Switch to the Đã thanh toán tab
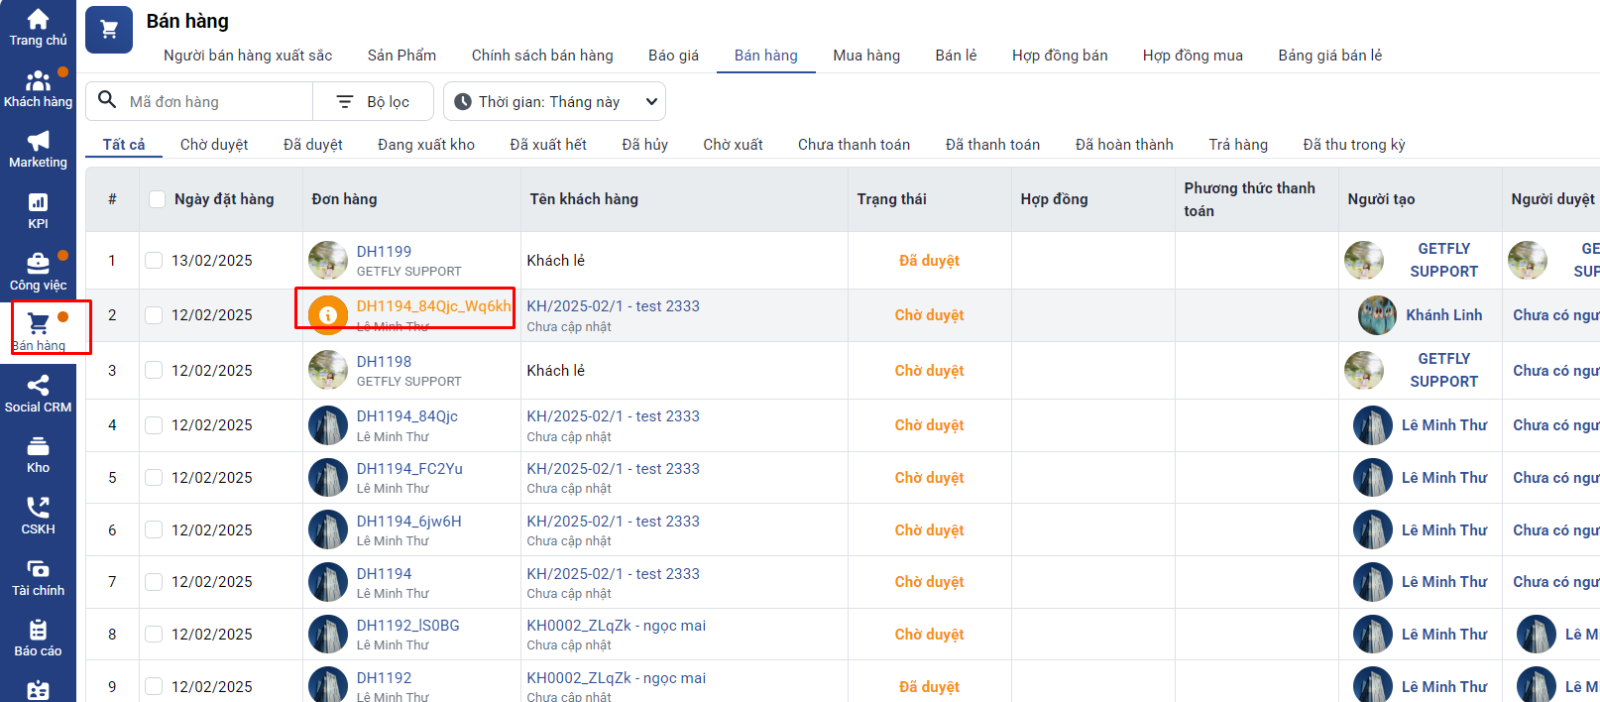This screenshot has height=702, width=1600. tap(992, 145)
